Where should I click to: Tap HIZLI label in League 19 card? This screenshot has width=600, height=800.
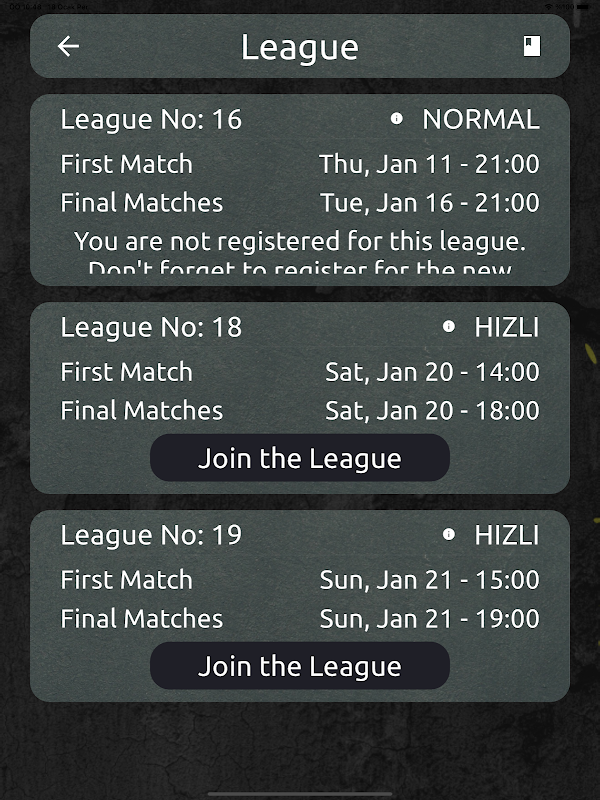[506, 535]
